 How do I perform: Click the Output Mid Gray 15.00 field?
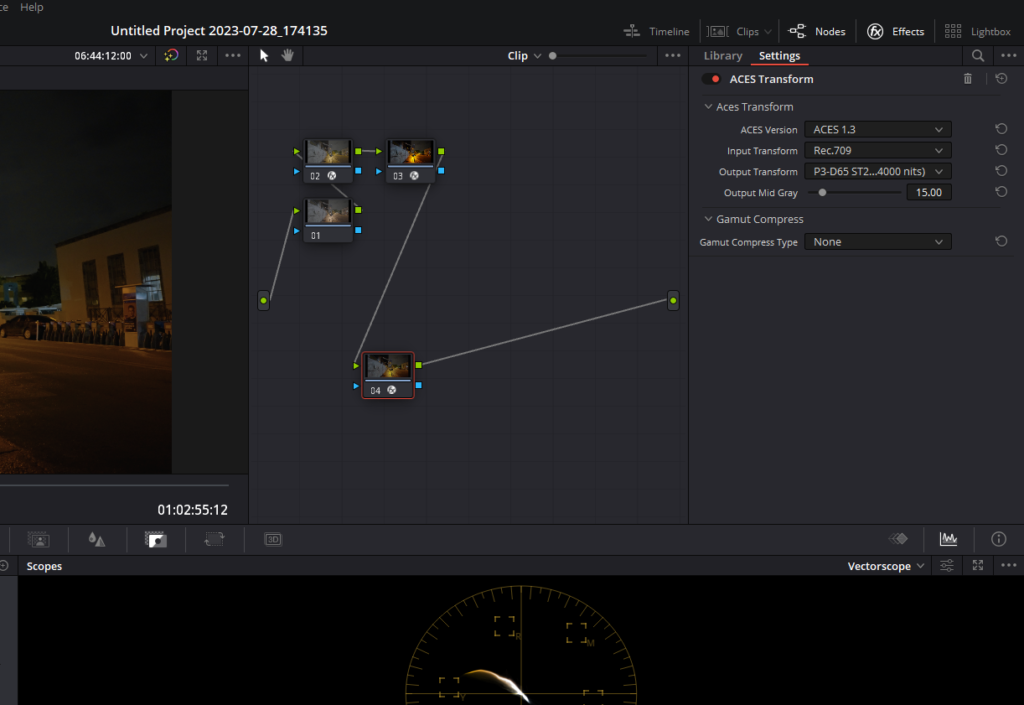929,193
